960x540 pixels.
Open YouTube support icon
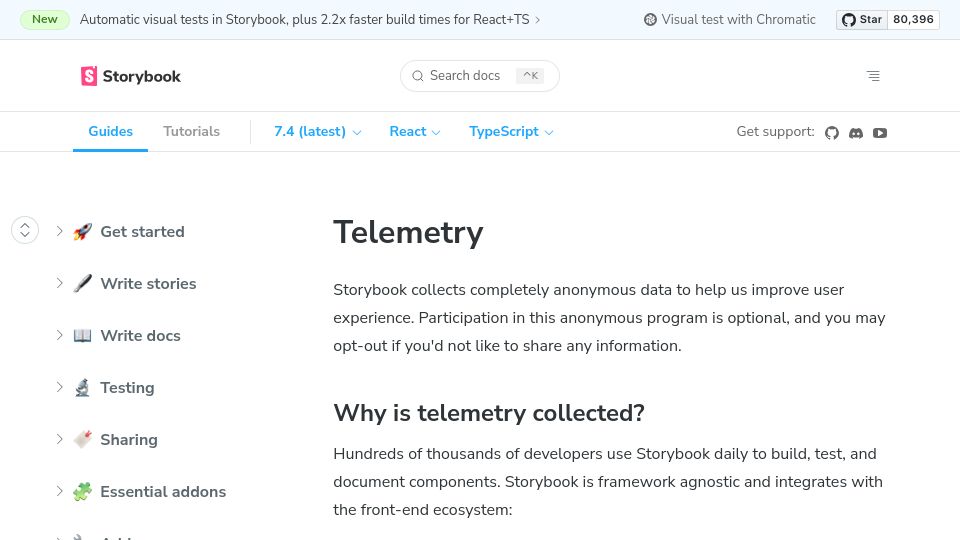pyautogui.click(x=880, y=132)
